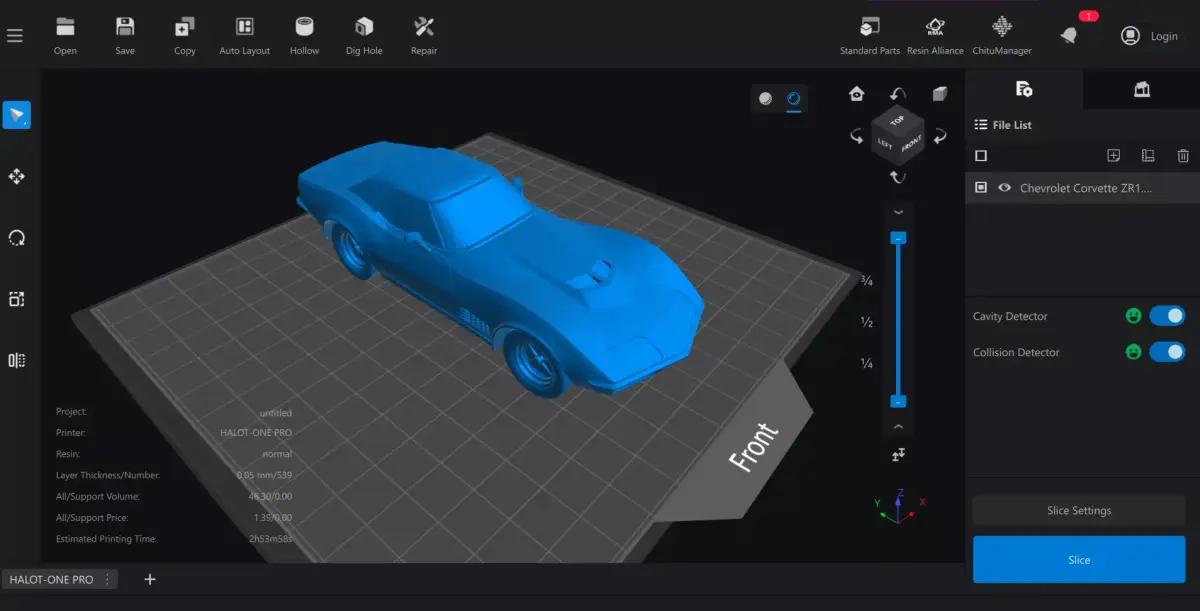Add a new printer tab with plus
The height and width of the screenshot is (611, 1200).
150,579
